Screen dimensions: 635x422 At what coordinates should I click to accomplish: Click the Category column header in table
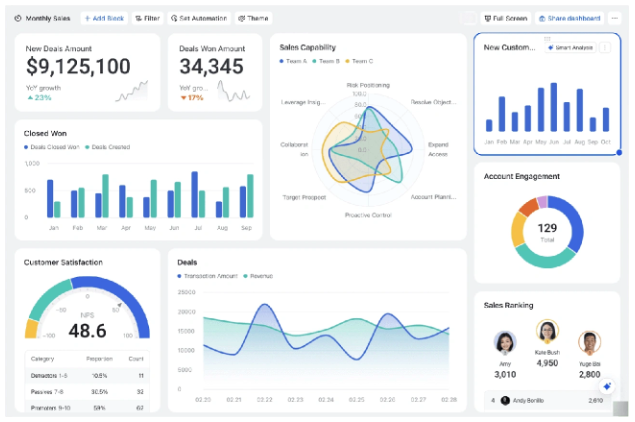pos(43,357)
